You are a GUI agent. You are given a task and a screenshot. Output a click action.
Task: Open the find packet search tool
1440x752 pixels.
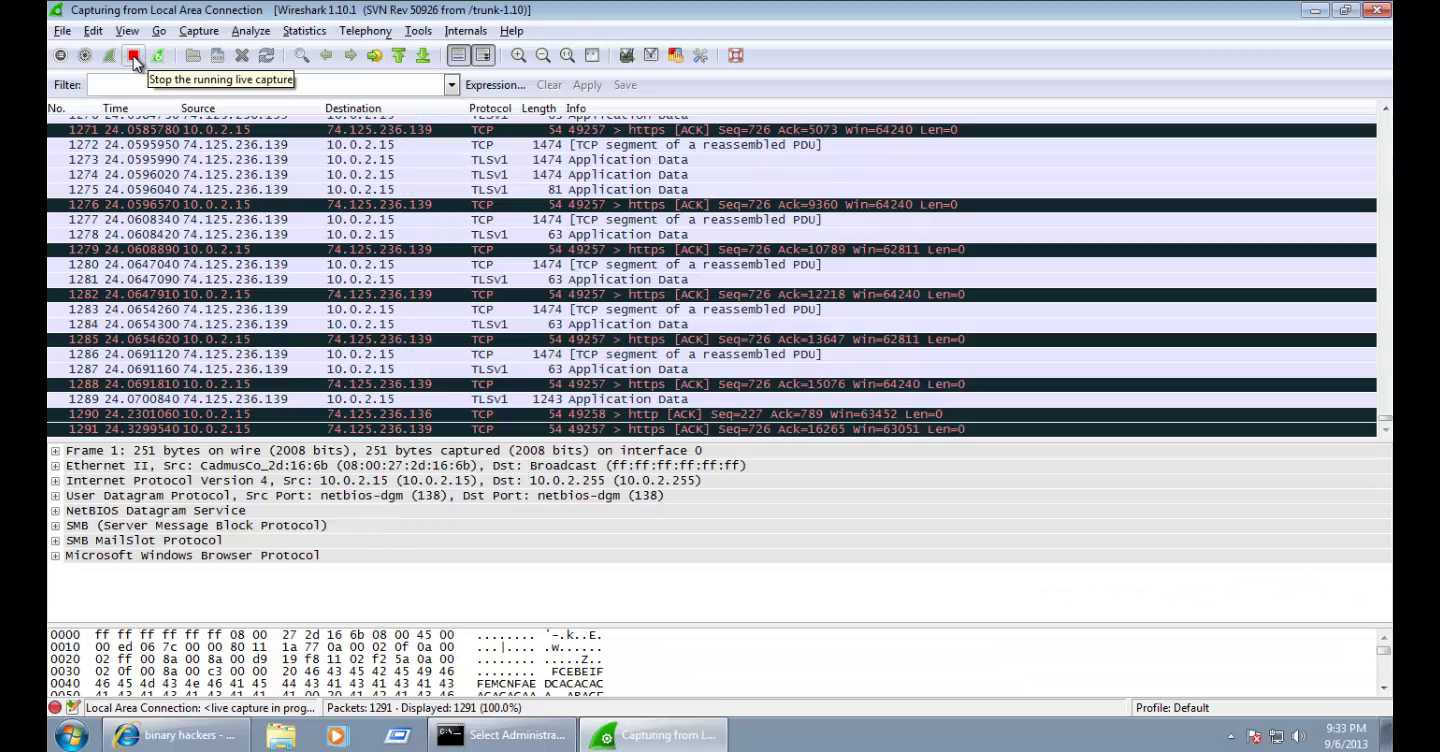300,55
